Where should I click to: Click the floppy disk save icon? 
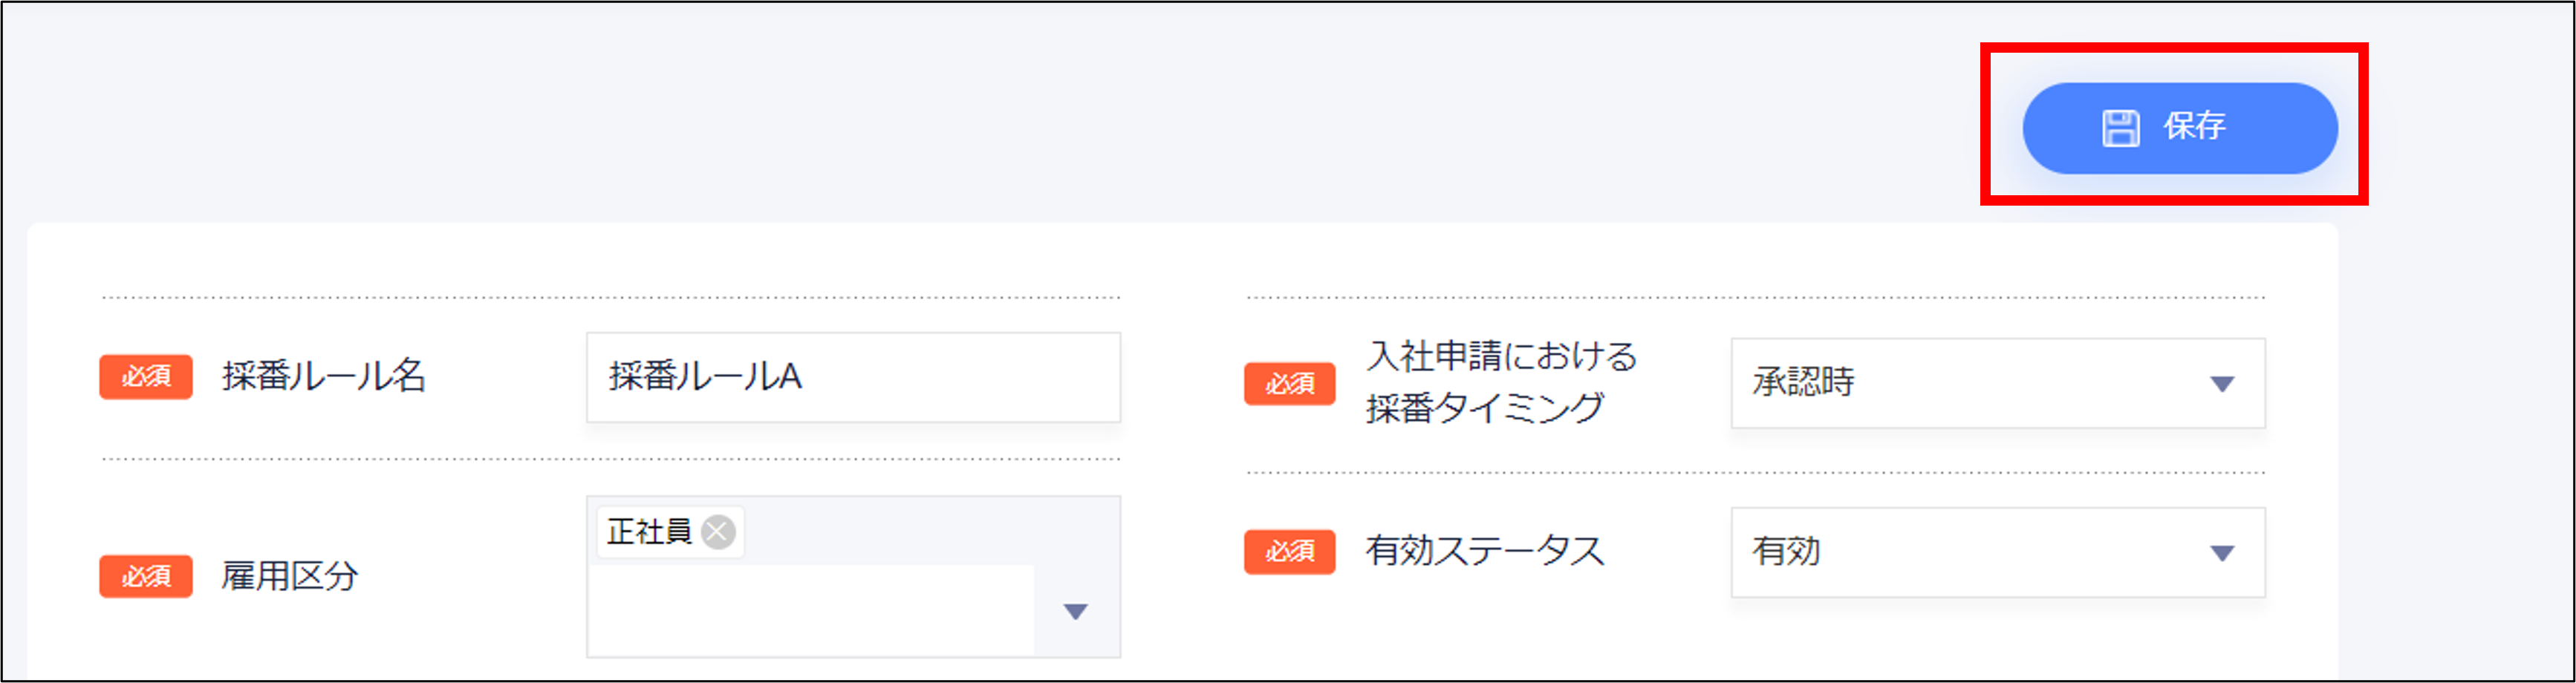coord(2119,128)
